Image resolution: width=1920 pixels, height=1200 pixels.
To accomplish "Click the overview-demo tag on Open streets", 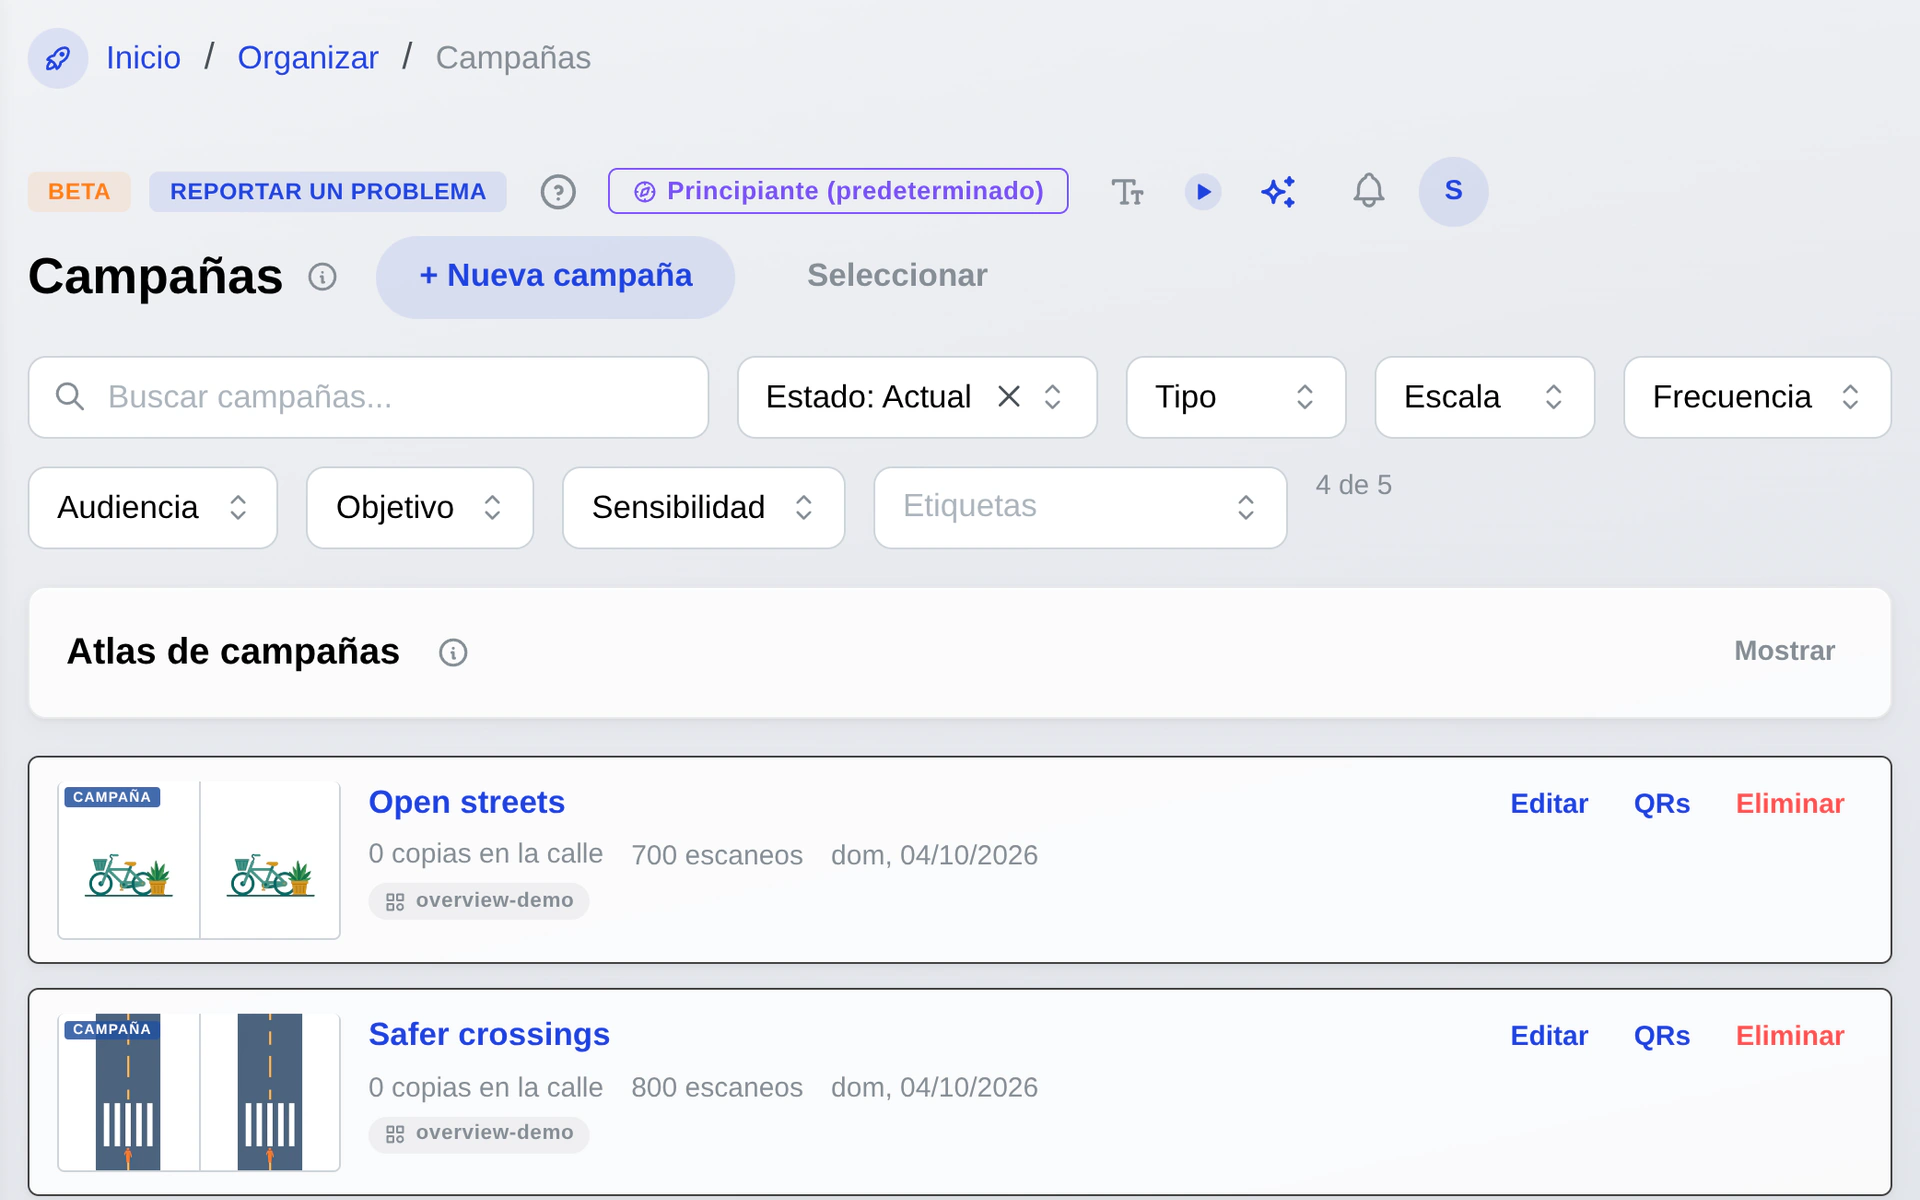I will [x=479, y=901].
